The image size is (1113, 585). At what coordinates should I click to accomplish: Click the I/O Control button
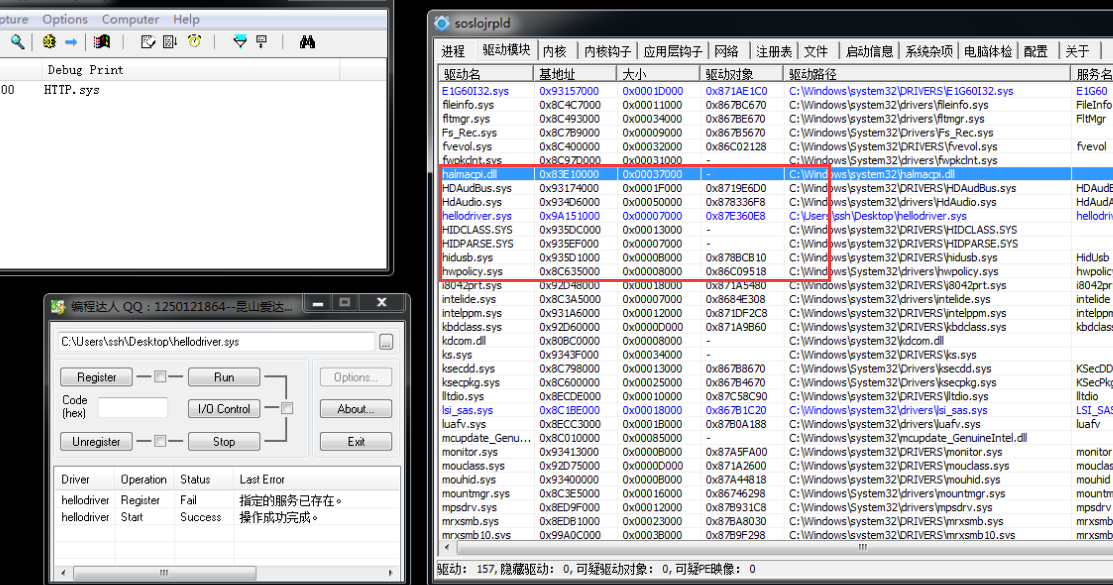click(x=224, y=409)
